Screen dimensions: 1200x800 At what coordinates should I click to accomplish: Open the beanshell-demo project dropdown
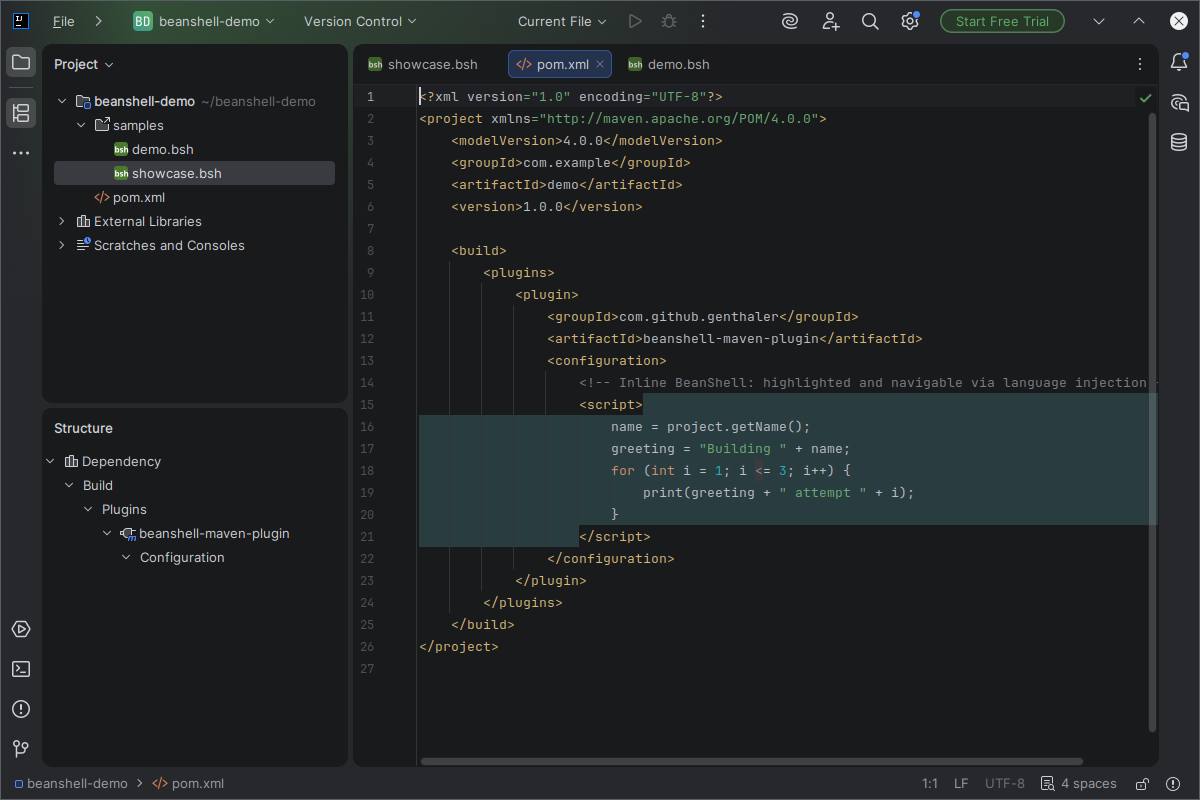[x=204, y=21]
